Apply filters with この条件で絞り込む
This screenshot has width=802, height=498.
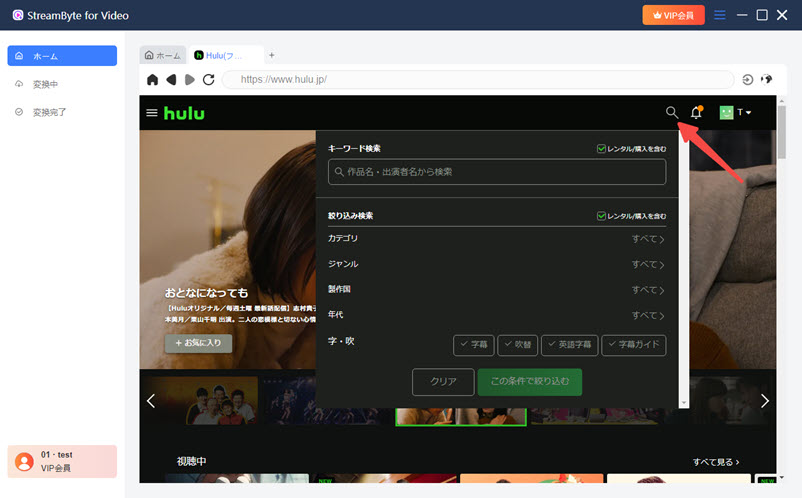pos(529,382)
